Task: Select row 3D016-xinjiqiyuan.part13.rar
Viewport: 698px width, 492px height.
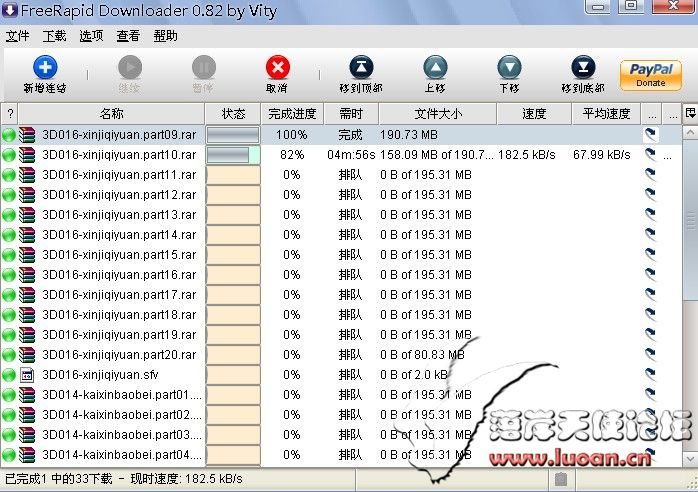Action: coord(341,215)
